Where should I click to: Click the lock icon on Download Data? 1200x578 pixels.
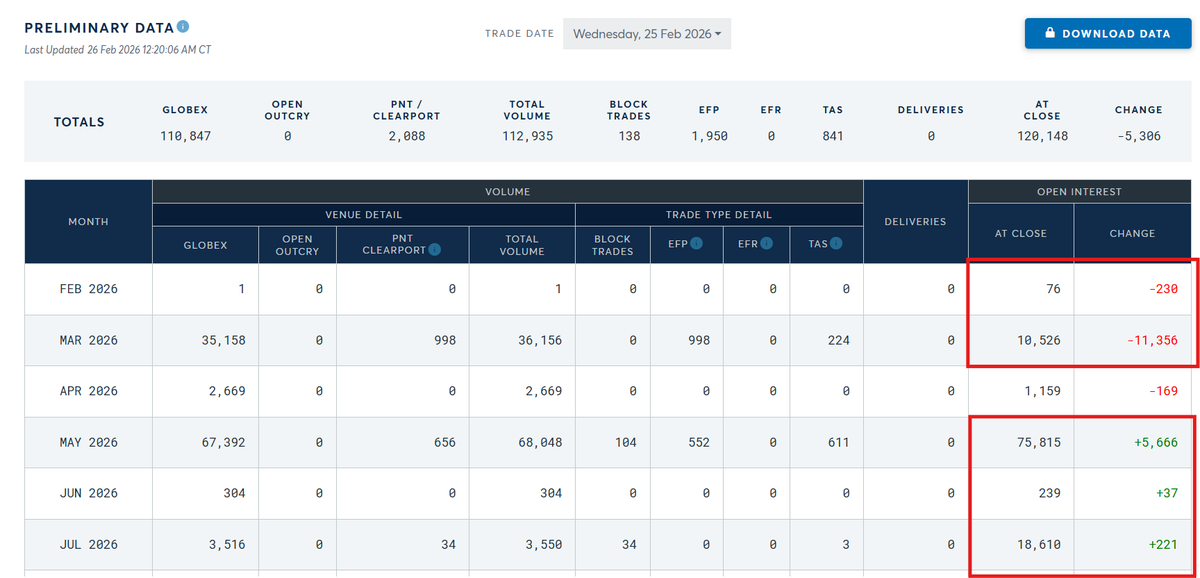click(x=1049, y=33)
